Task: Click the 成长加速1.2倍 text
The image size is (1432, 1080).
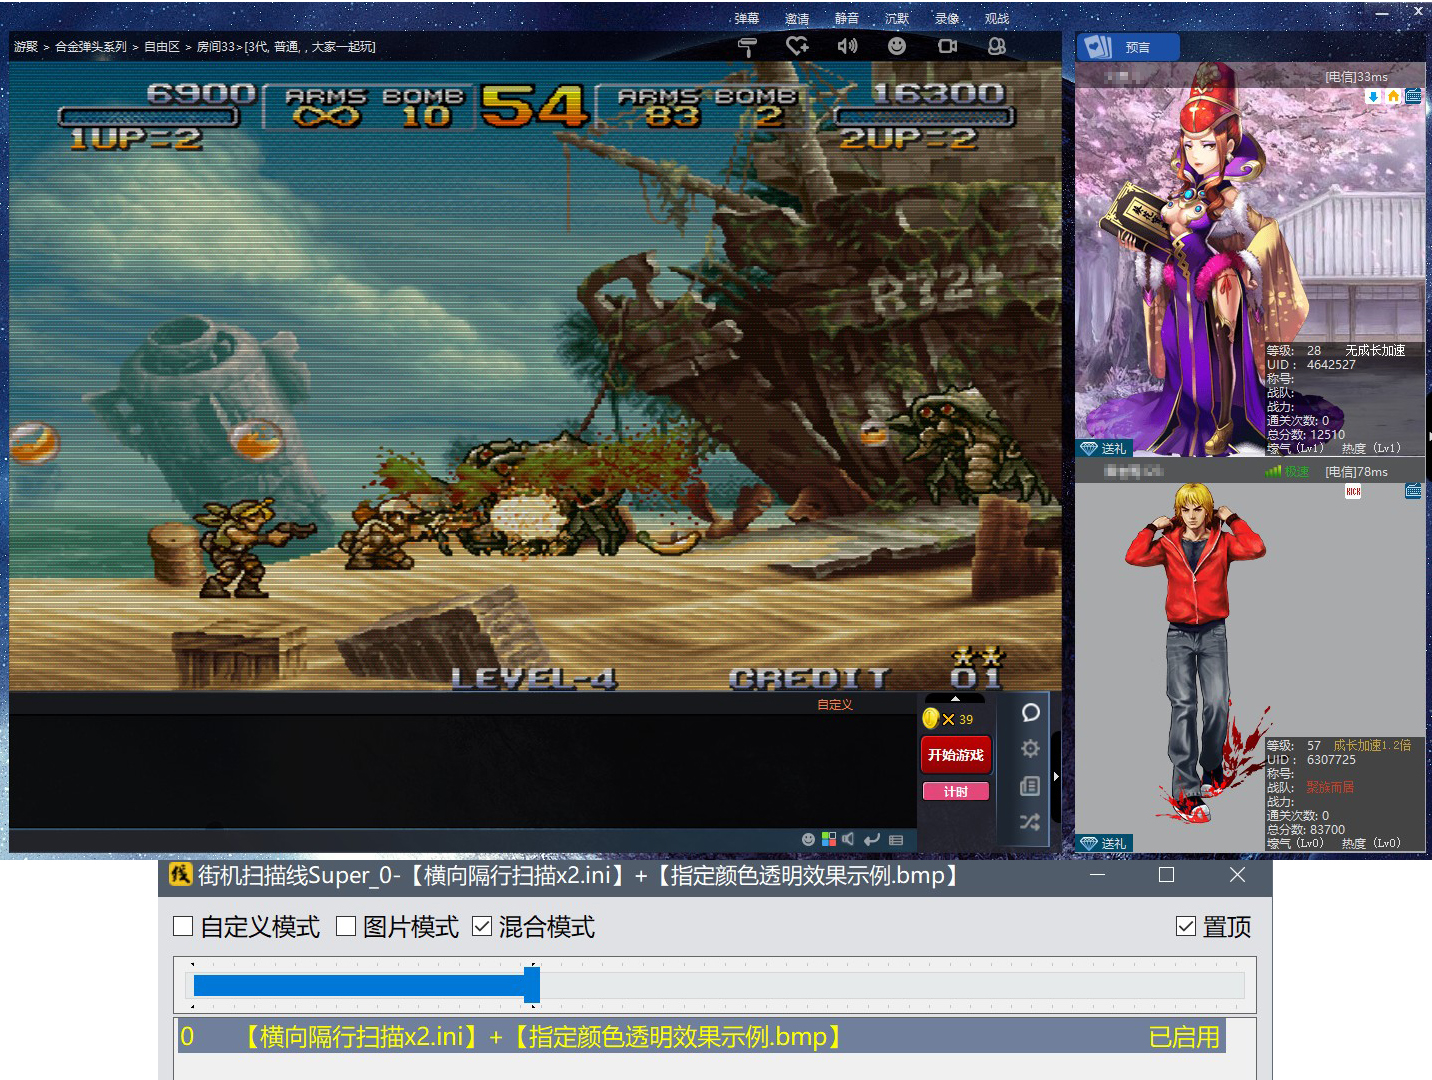Action: point(1372,745)
